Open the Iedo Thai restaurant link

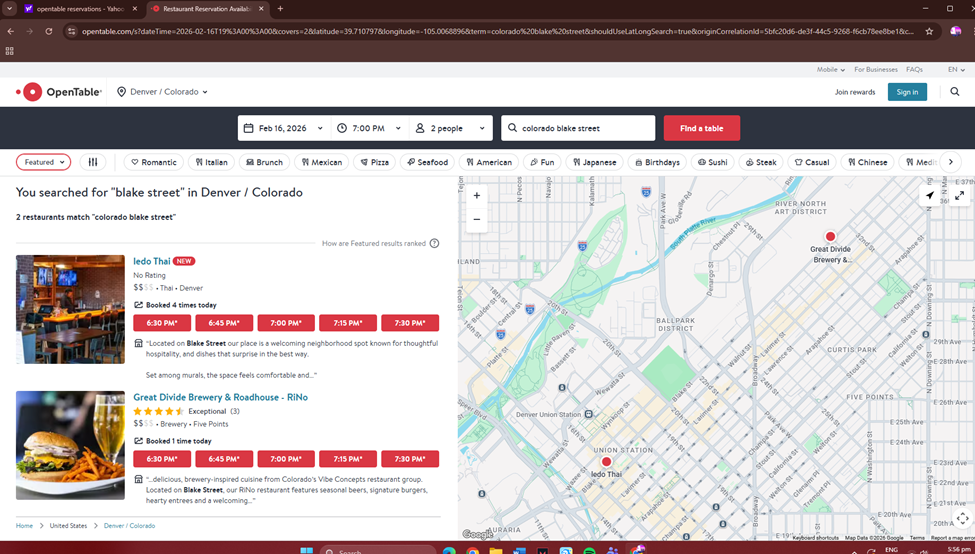(152, 261)
